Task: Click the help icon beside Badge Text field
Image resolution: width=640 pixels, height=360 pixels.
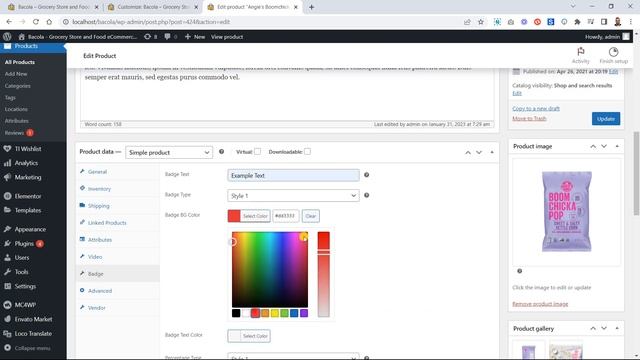Action: click(367, 175)
